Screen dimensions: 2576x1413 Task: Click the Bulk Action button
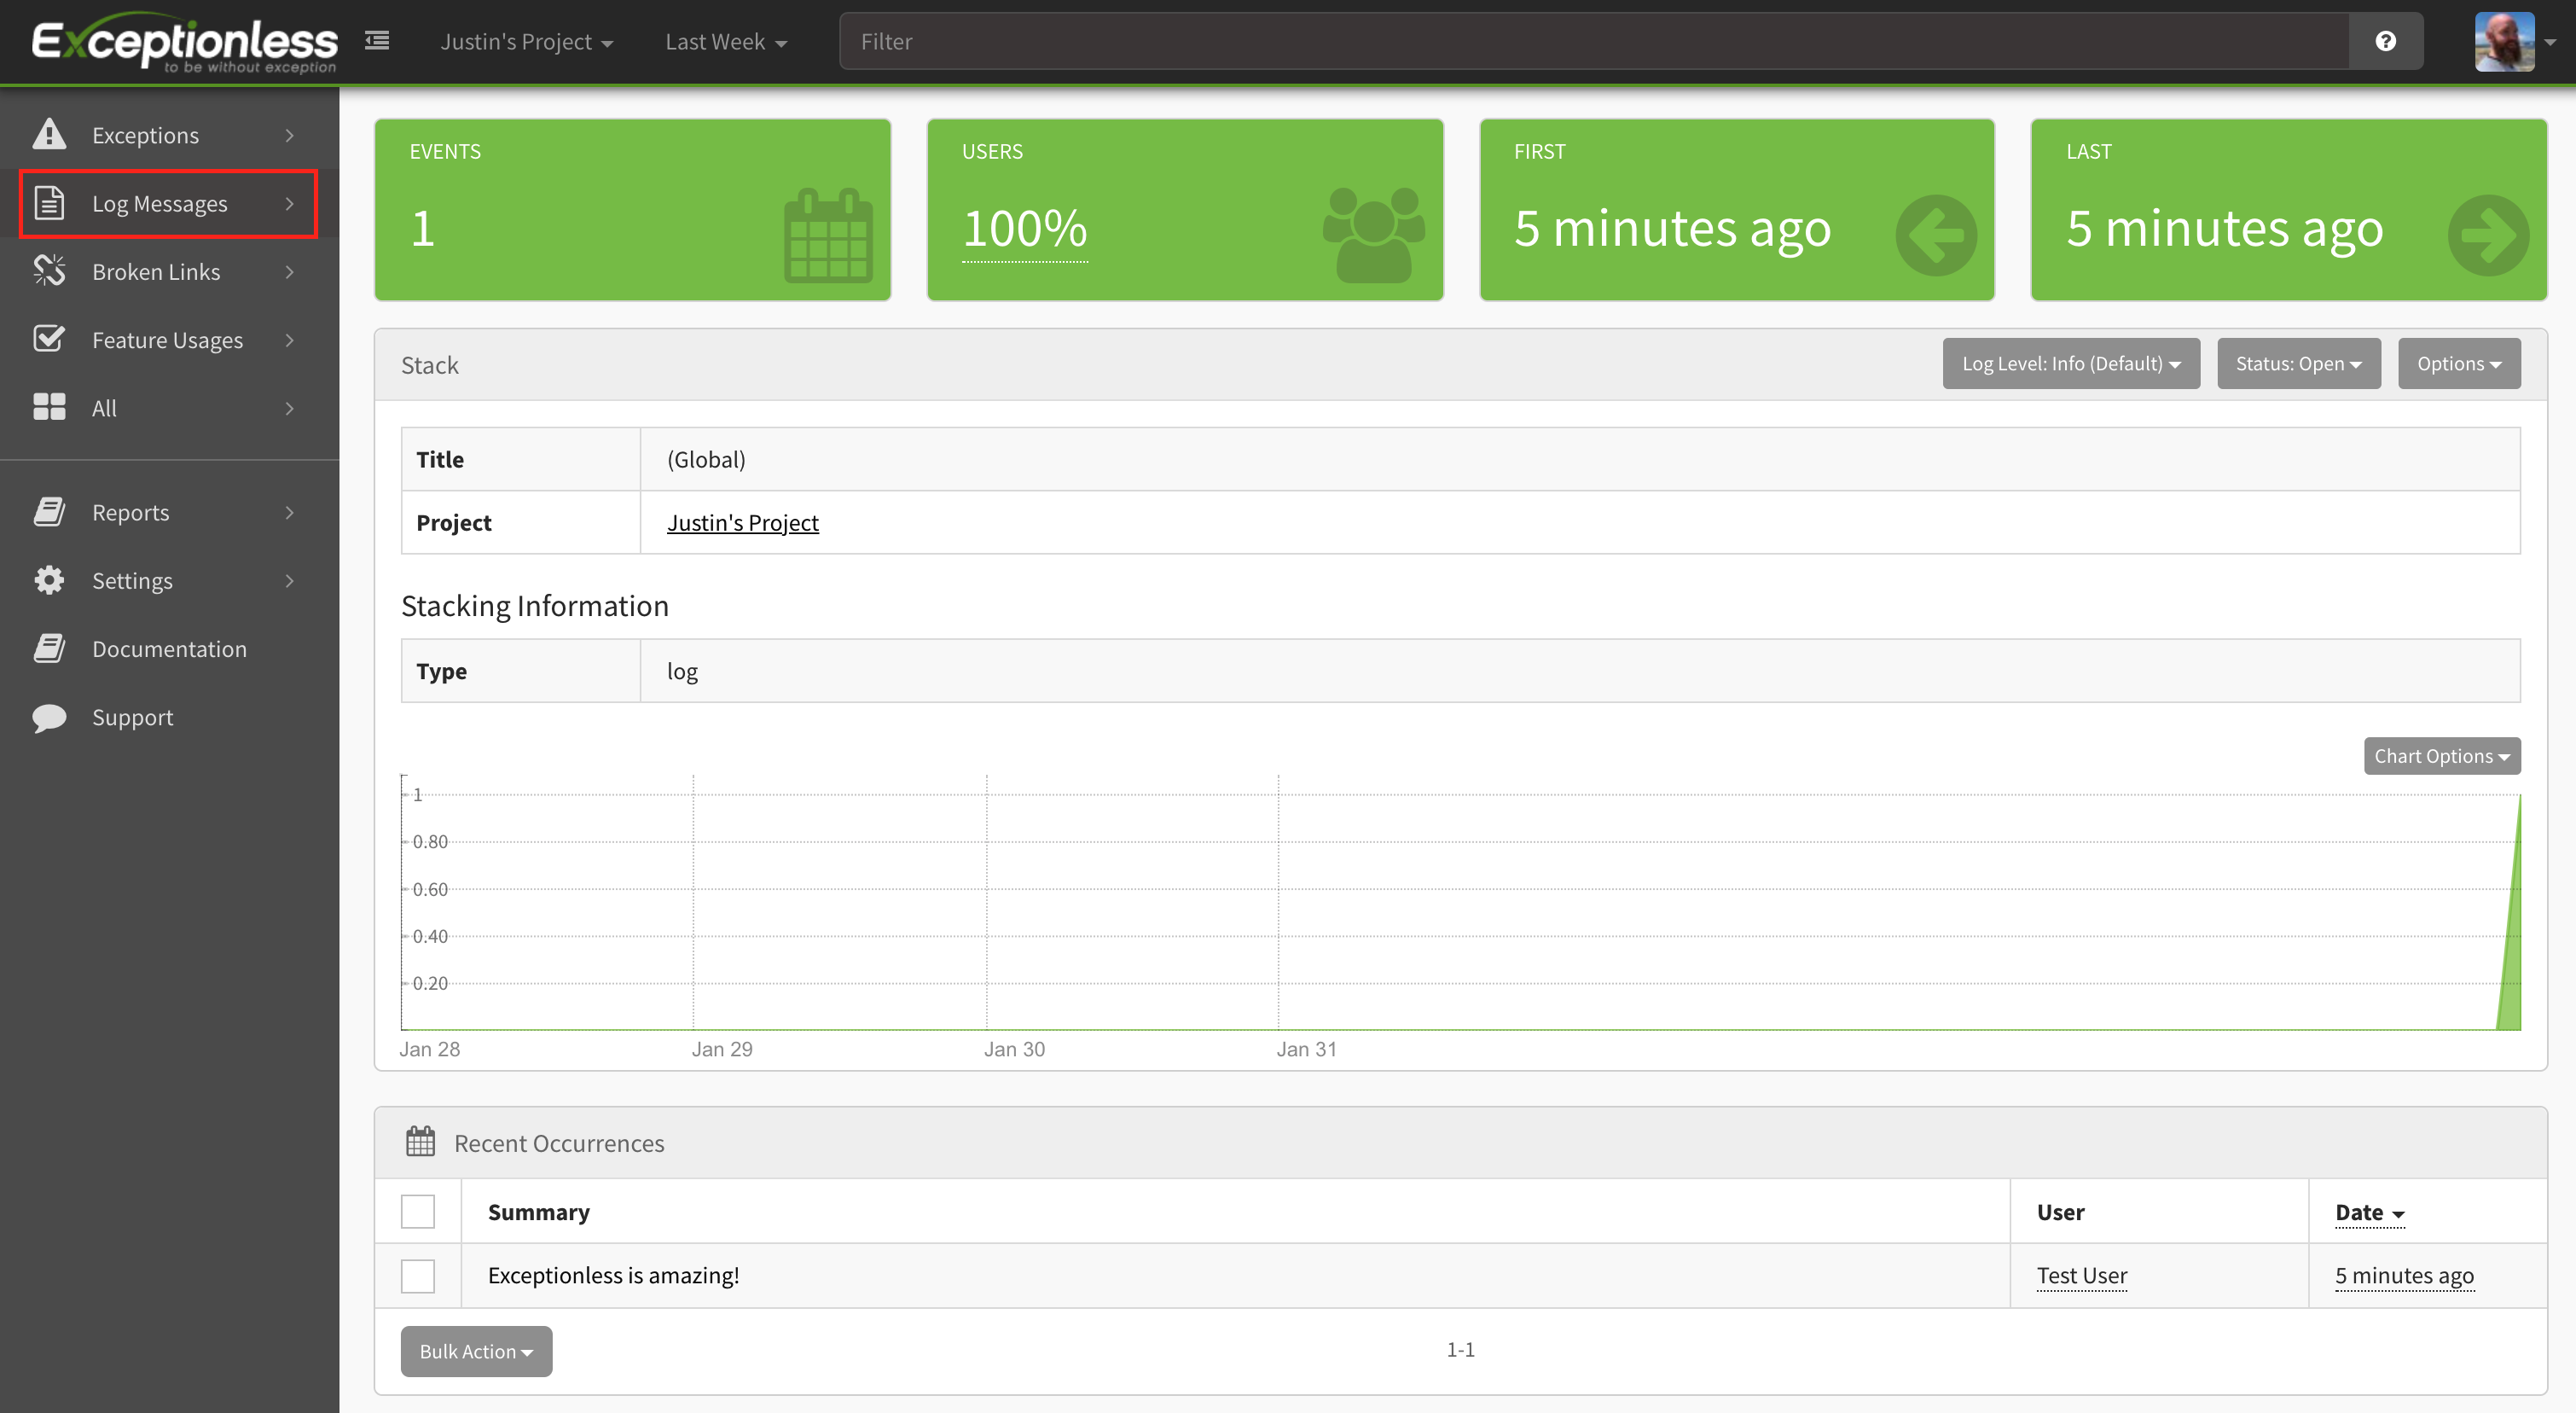pyautogui.click(x=476, y=1351)
